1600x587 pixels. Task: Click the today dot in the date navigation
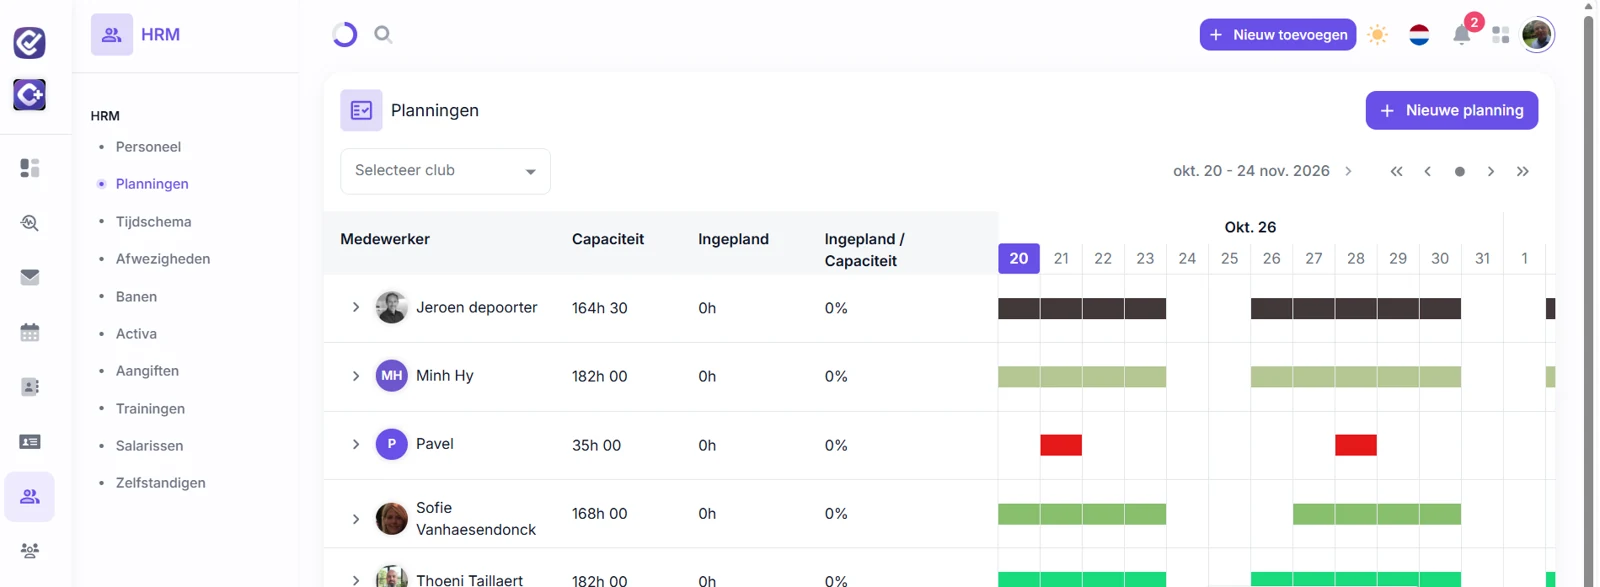pyautogui.click(x=1459, y=172)
